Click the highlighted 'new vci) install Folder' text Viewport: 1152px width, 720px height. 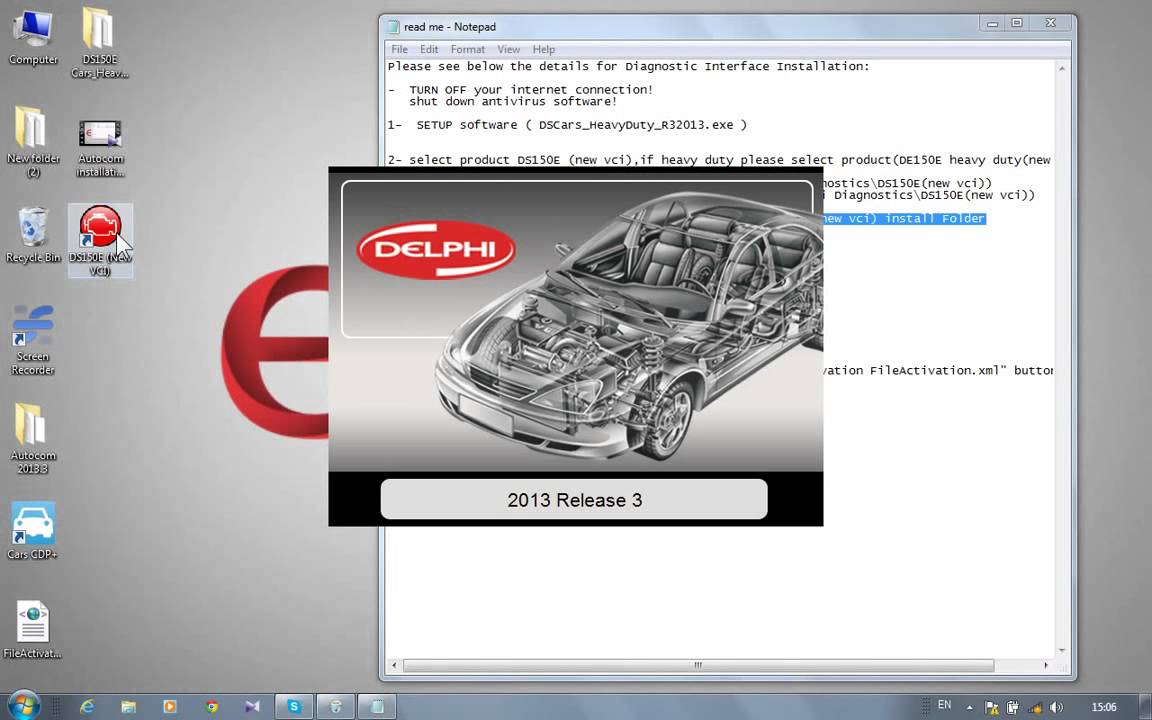(x=904, y=218)
